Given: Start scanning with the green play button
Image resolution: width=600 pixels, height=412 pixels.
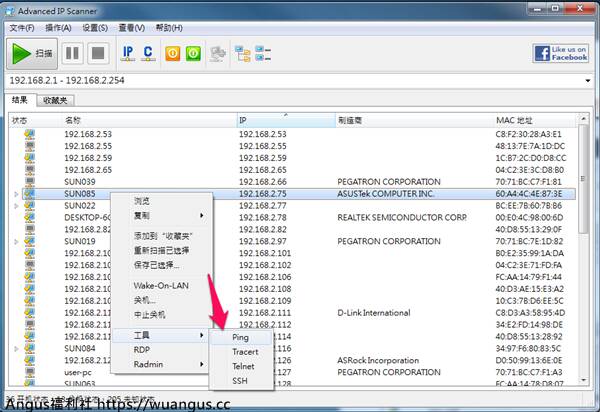Looking at the screenshot, I should coord(32,54).
